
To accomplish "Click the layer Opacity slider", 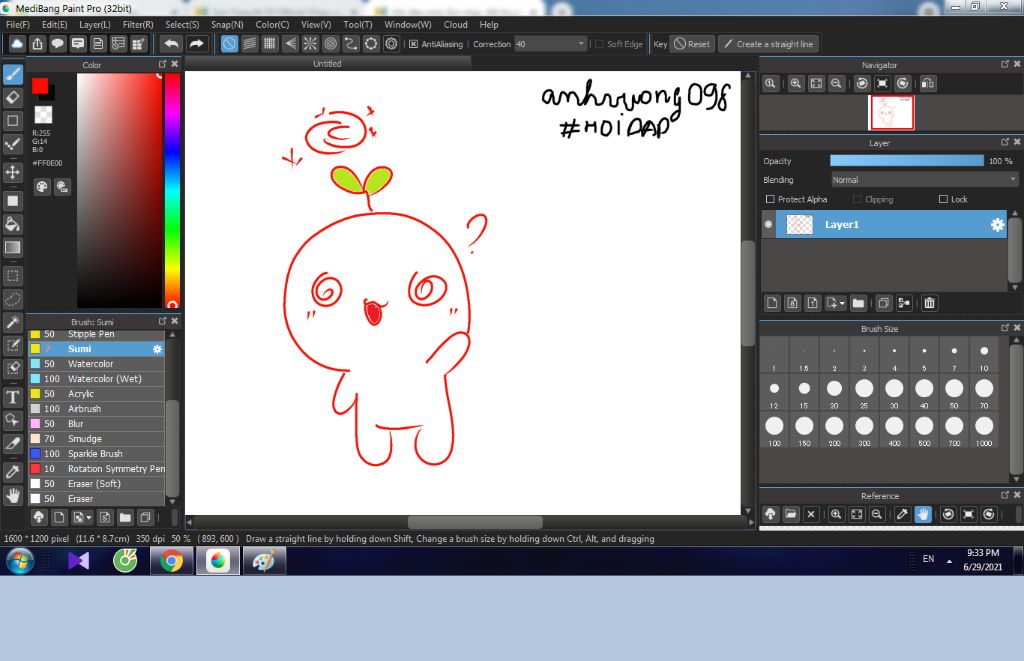I will [x=906, y=161].
